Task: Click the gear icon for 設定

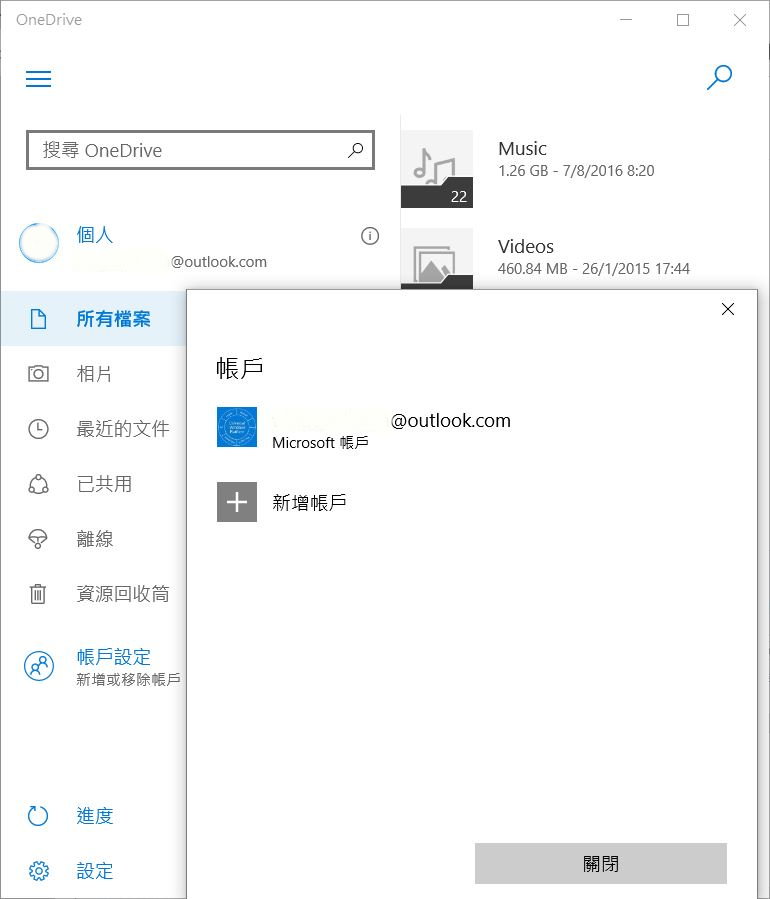Action: point(38,871)
